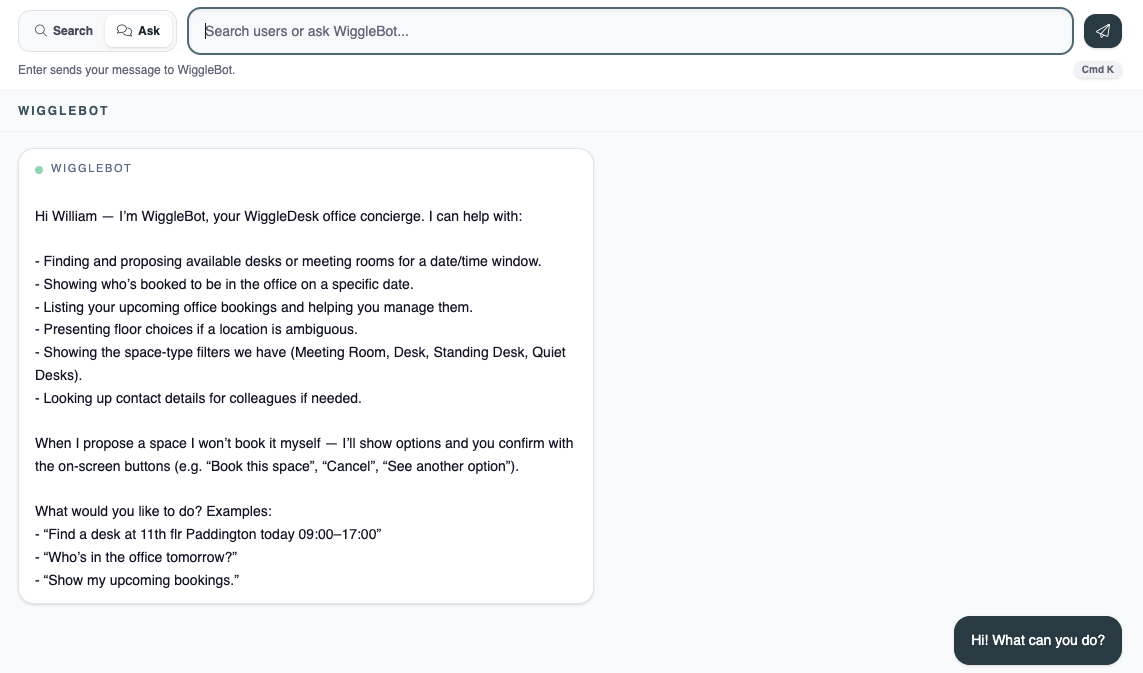Image resolution: width=1143 pixels, height=673 pixels.
Task: Click the rounded dark suggestion chip bottom right
Action: (1037, 640)
